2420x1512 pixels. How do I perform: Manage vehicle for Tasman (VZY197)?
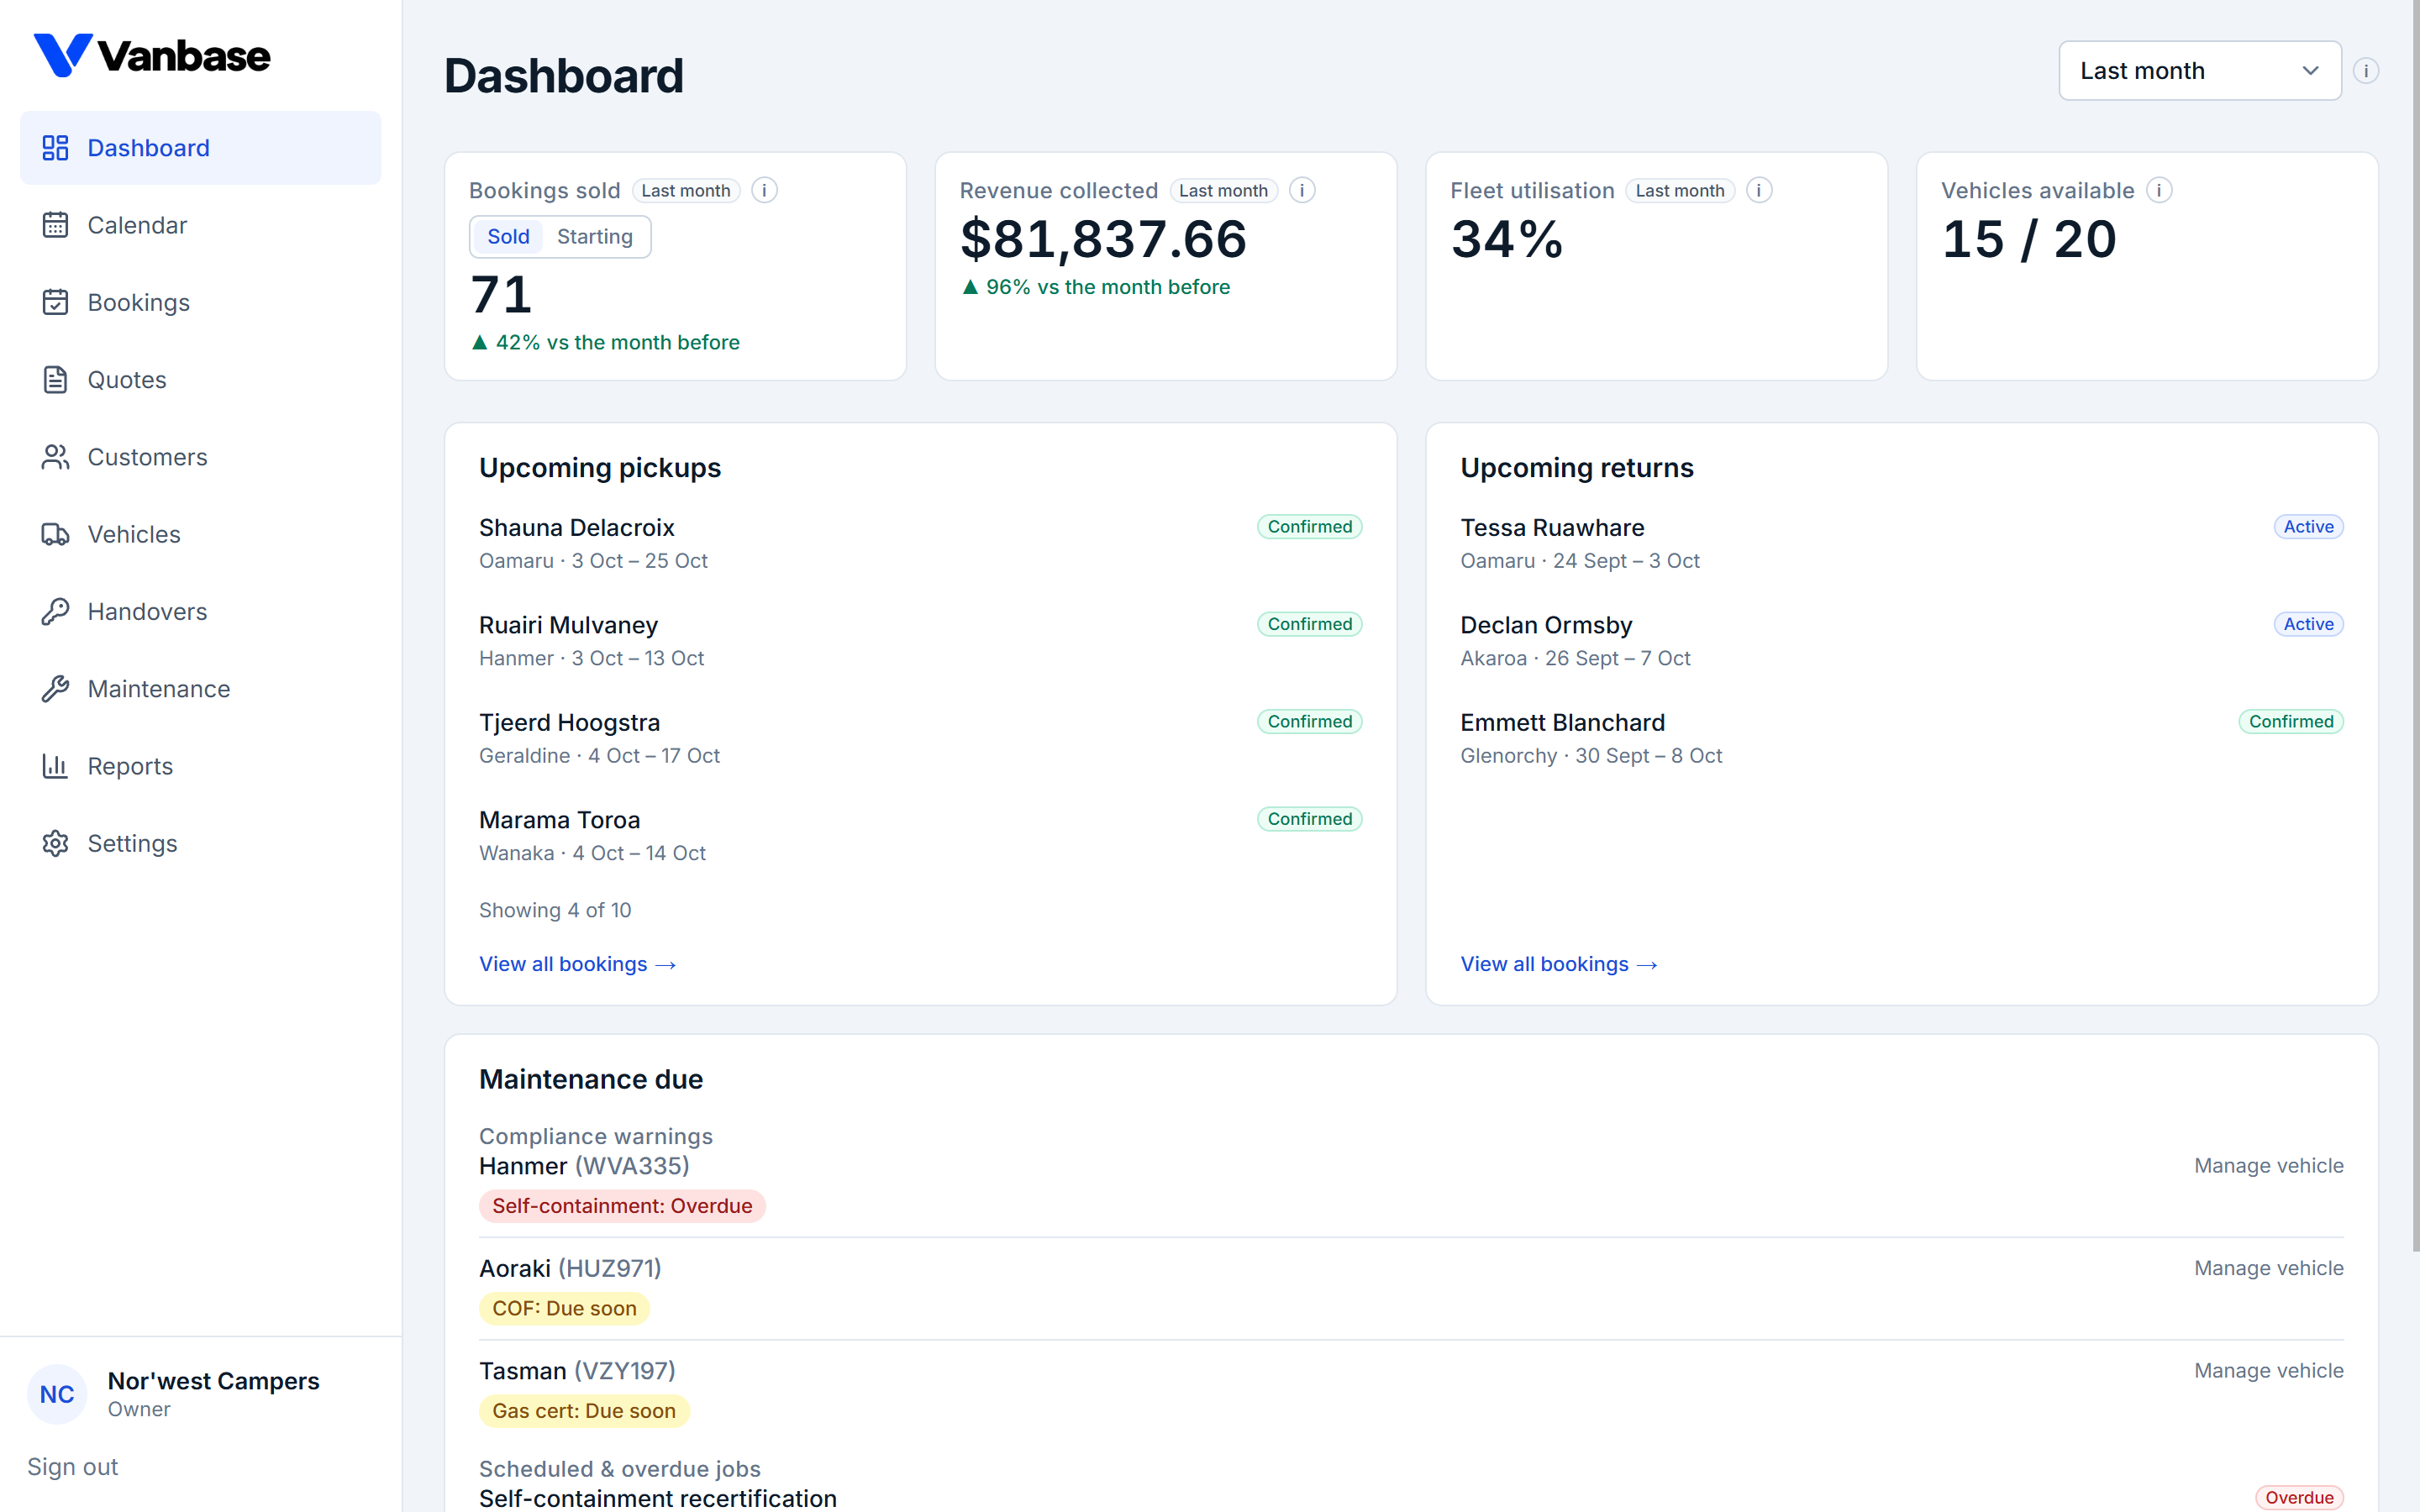click(2268, 1371)
